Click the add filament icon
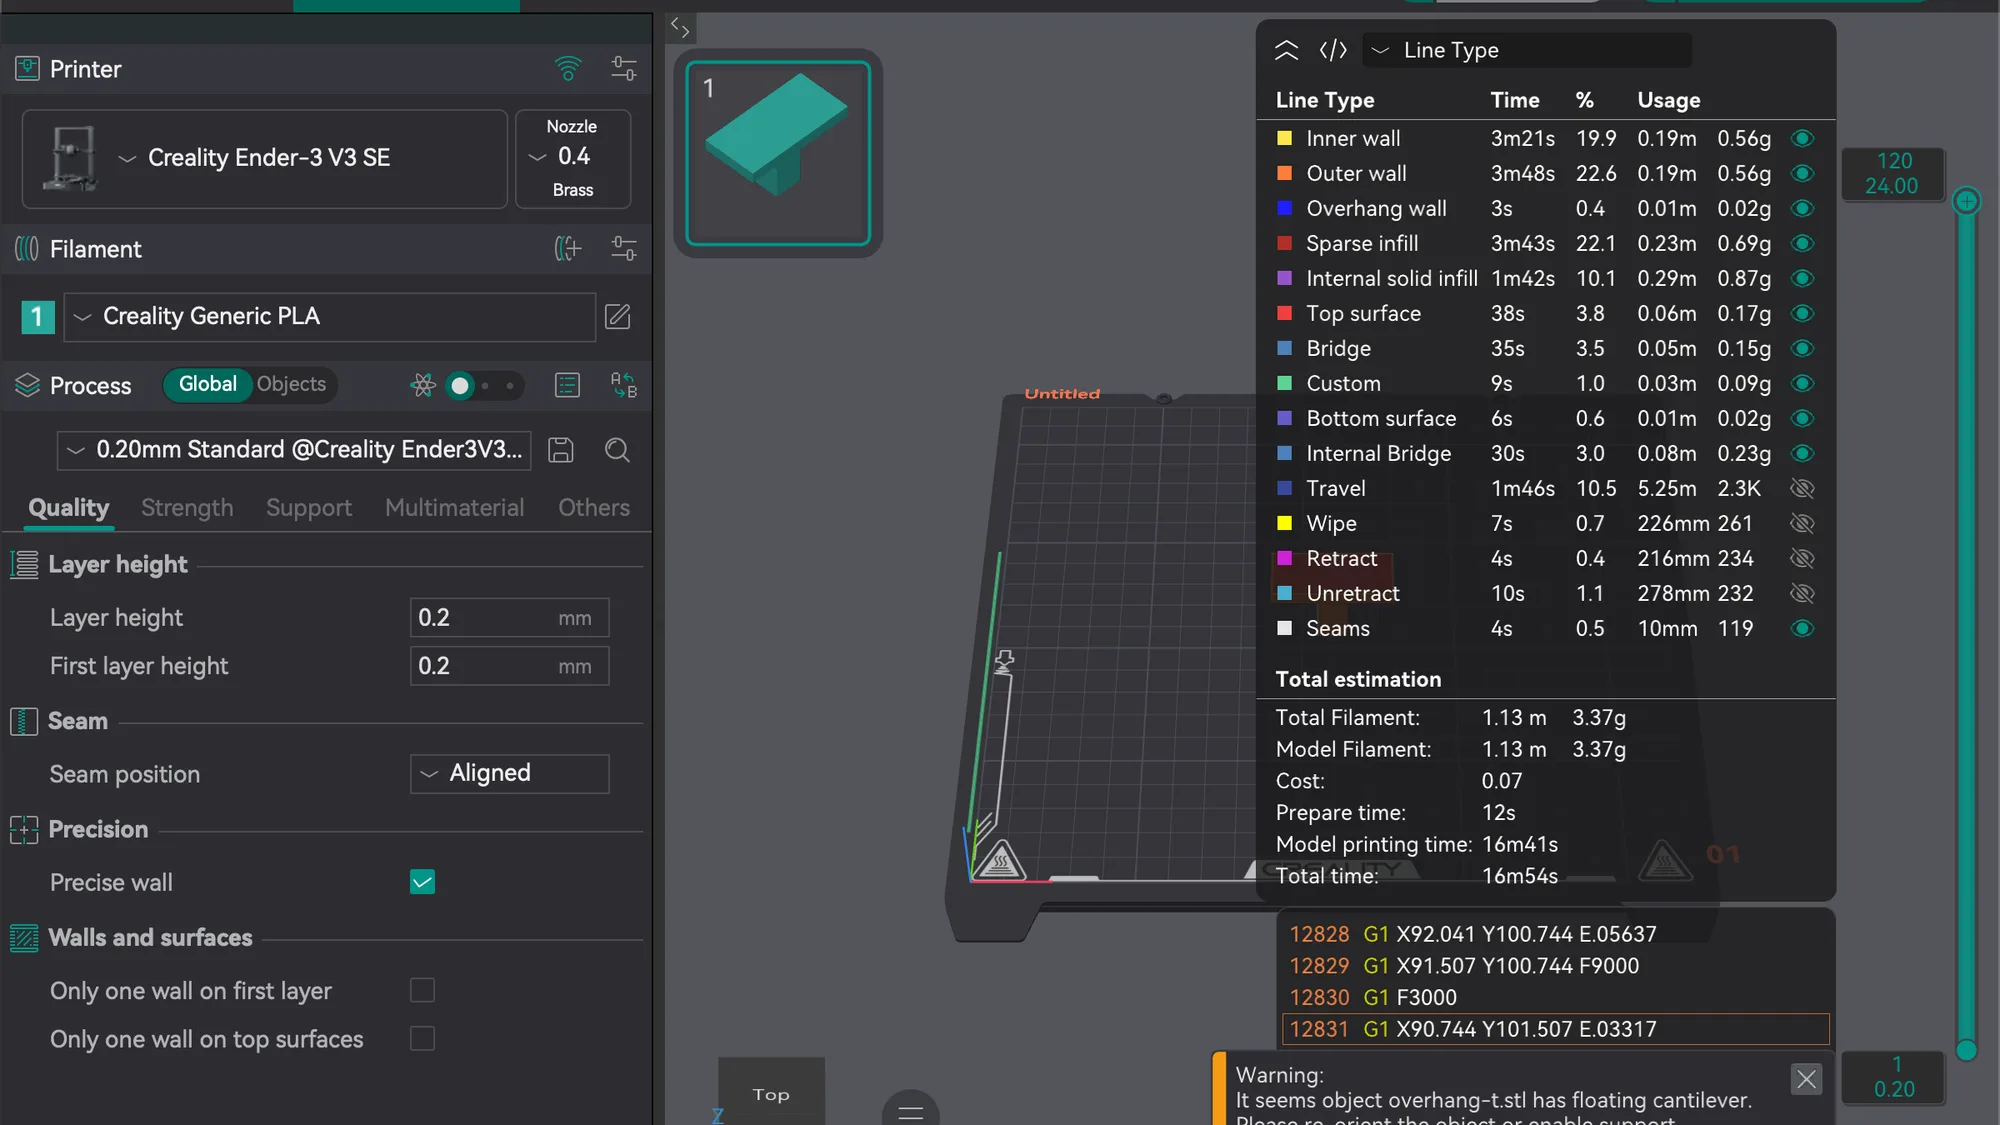This screenshot has height=1125, width=2000. (568, 249)
